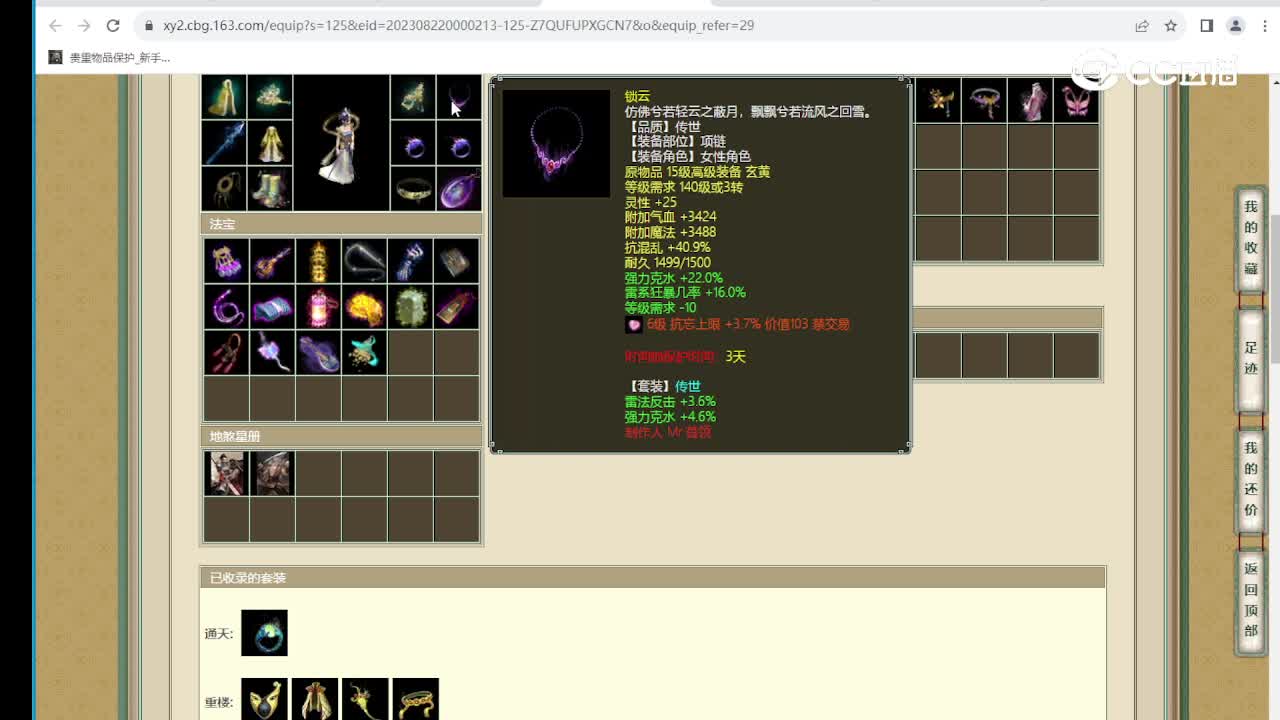Open the red tassel beads treasure

(226, 353)
